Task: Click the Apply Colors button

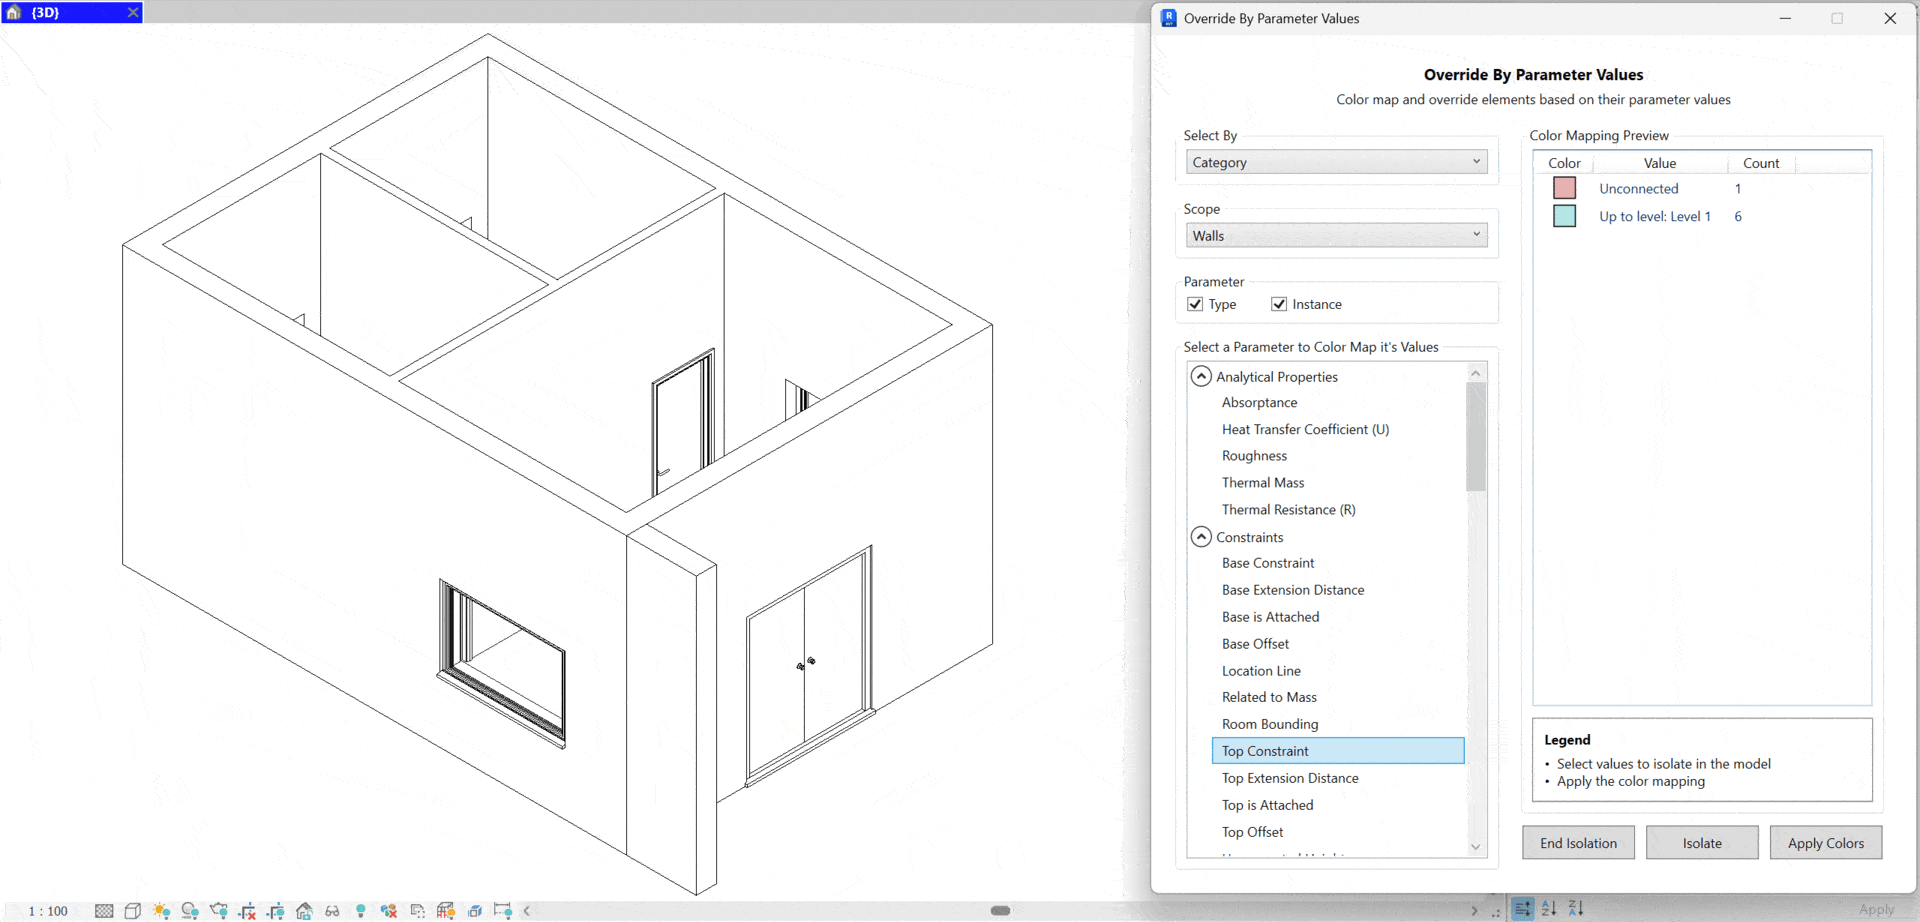Action: pyautogui.click(x=1825, y=842)
